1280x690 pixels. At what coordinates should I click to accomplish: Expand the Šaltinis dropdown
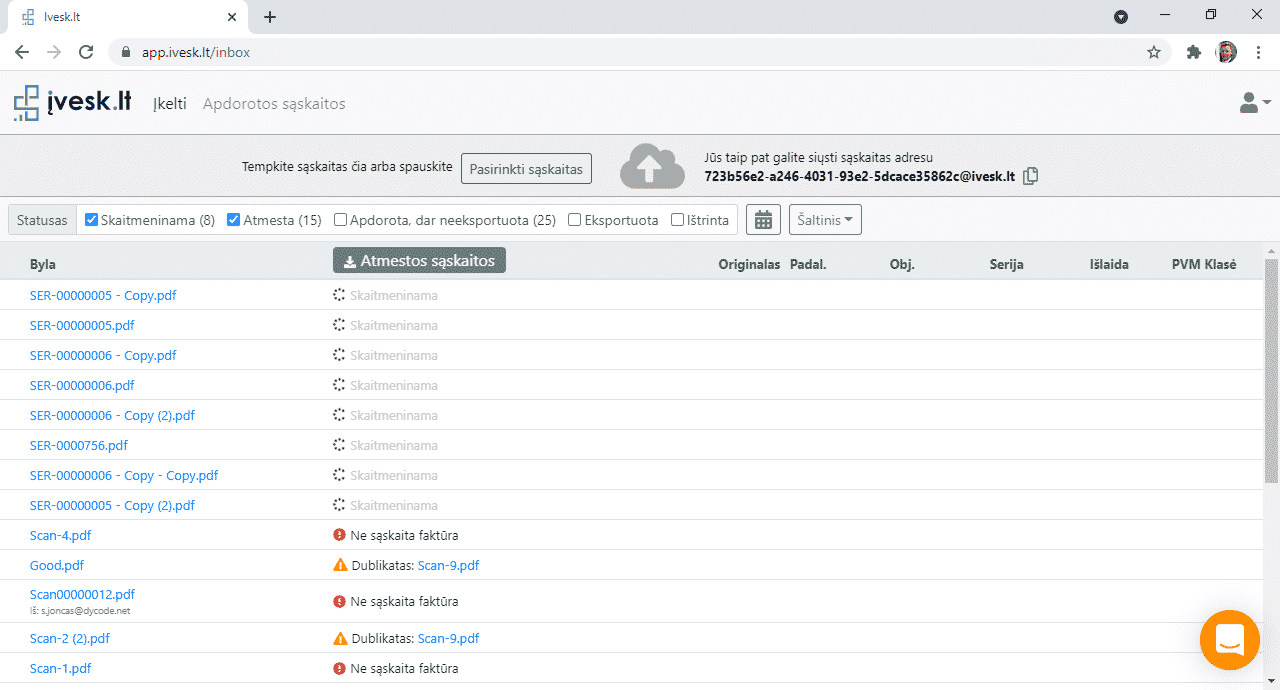(x=825, y=220)
